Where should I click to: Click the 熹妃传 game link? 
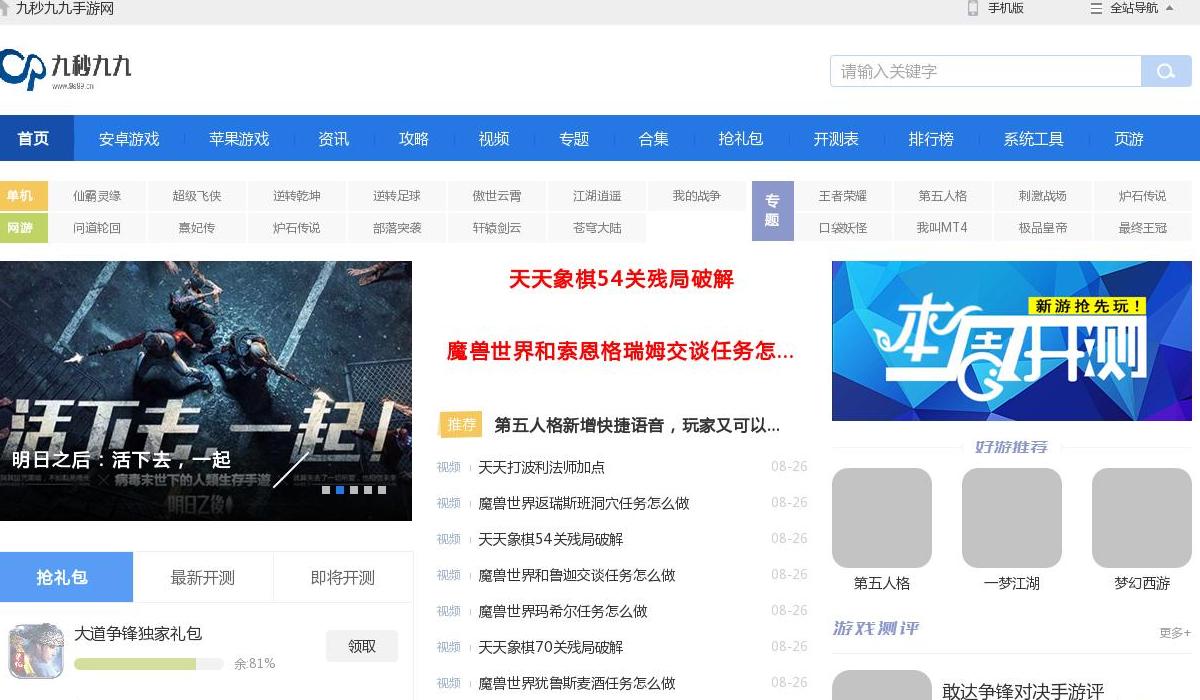click(x=197, y=228)
